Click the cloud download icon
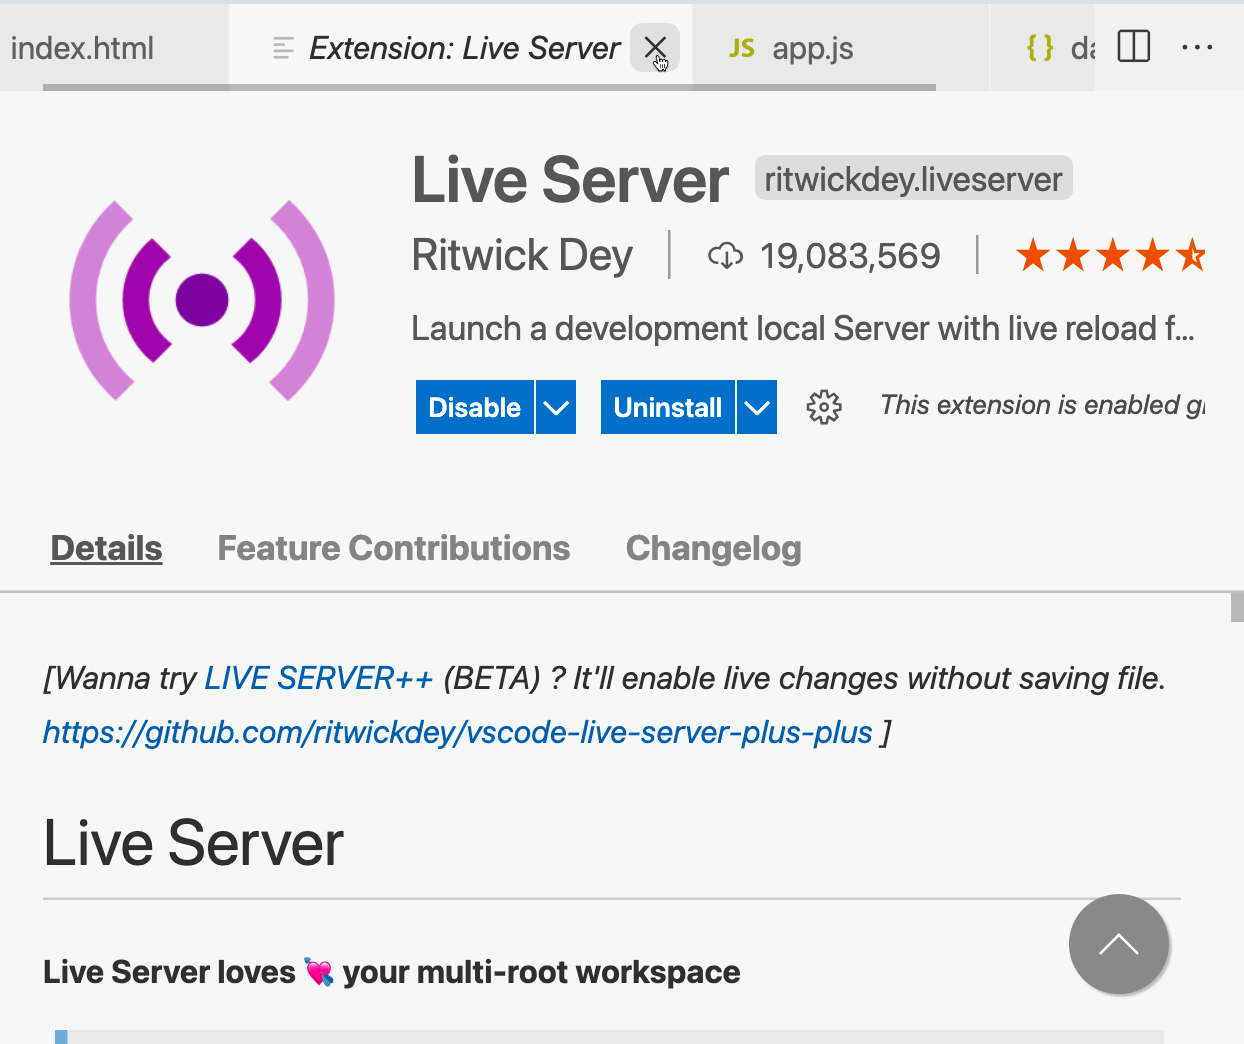 tap(726, 256)
